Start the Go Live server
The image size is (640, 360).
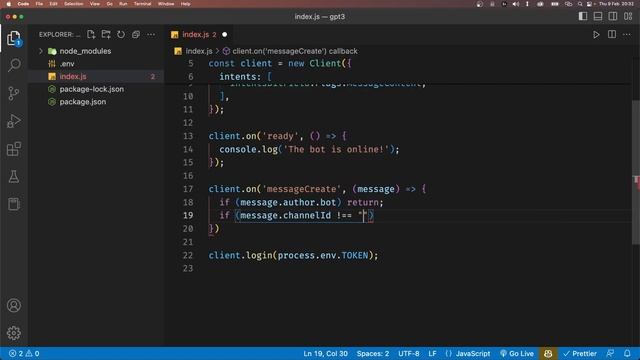[517, 353]
